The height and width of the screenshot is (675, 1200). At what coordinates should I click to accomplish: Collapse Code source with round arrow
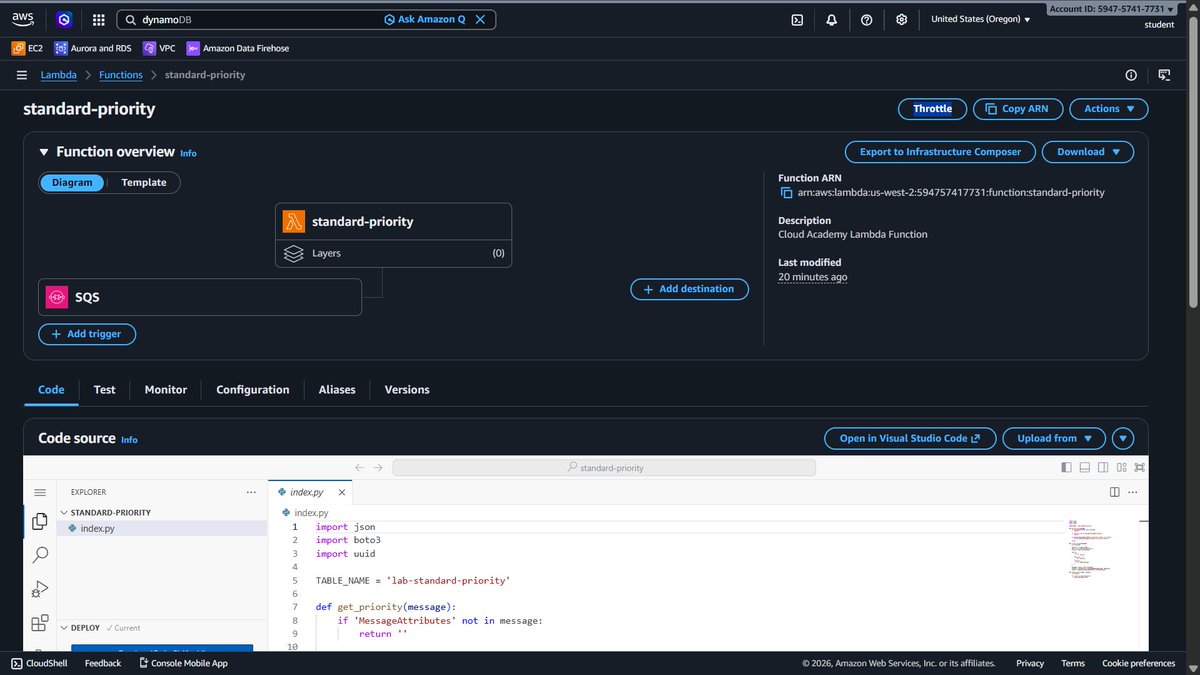click(x=1123, y=438)
